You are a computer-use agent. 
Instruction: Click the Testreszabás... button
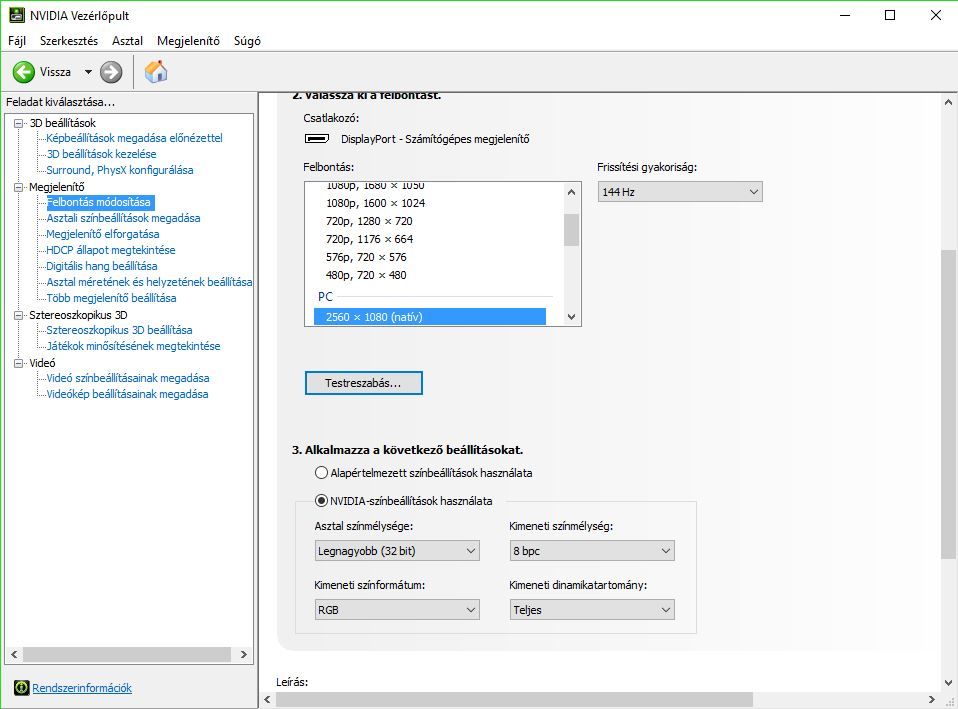pyautogui.click(x=364, y=383)
